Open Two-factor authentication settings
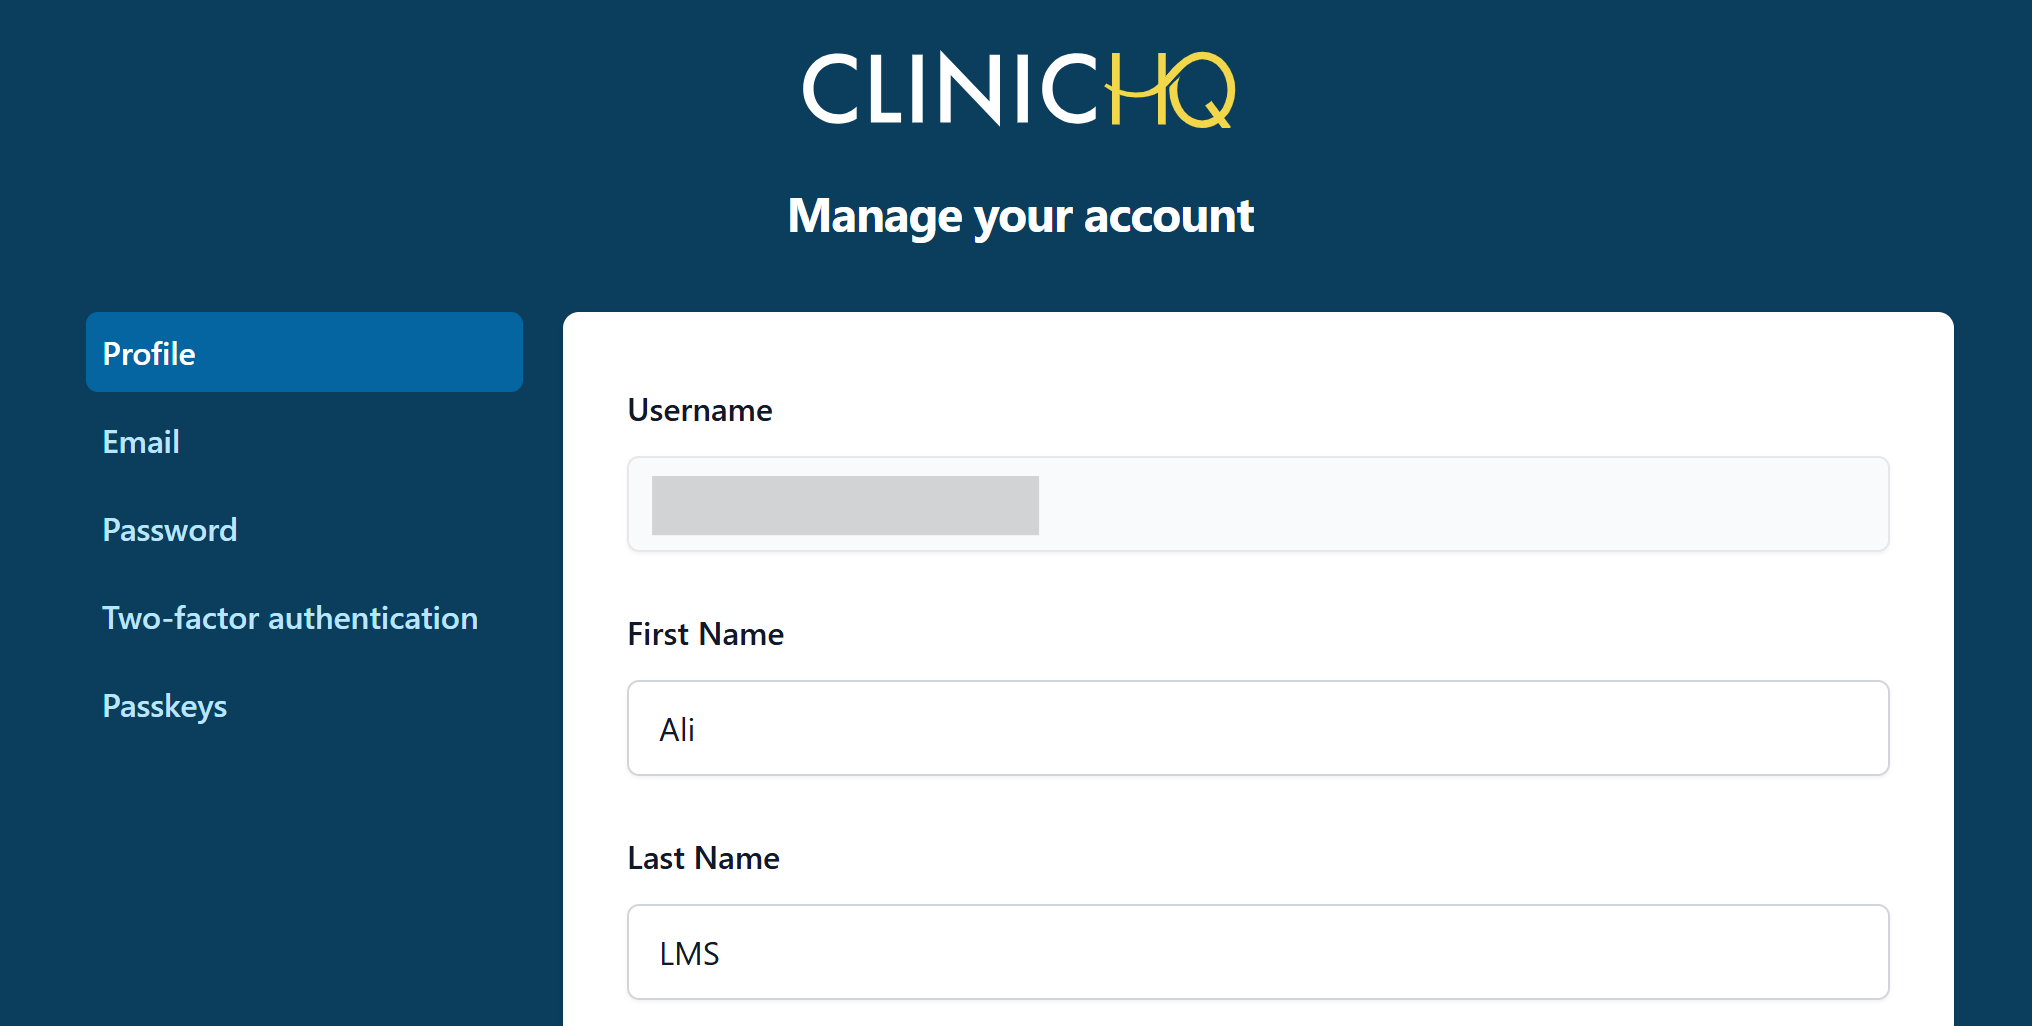 click(x=290, y=618)
